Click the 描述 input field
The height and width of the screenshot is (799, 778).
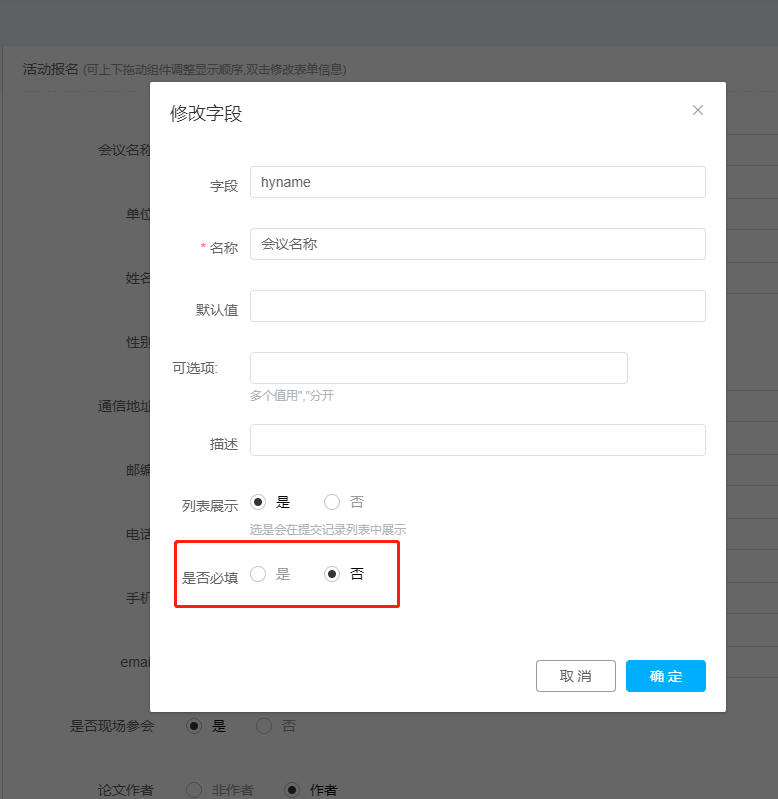point(477,440)
